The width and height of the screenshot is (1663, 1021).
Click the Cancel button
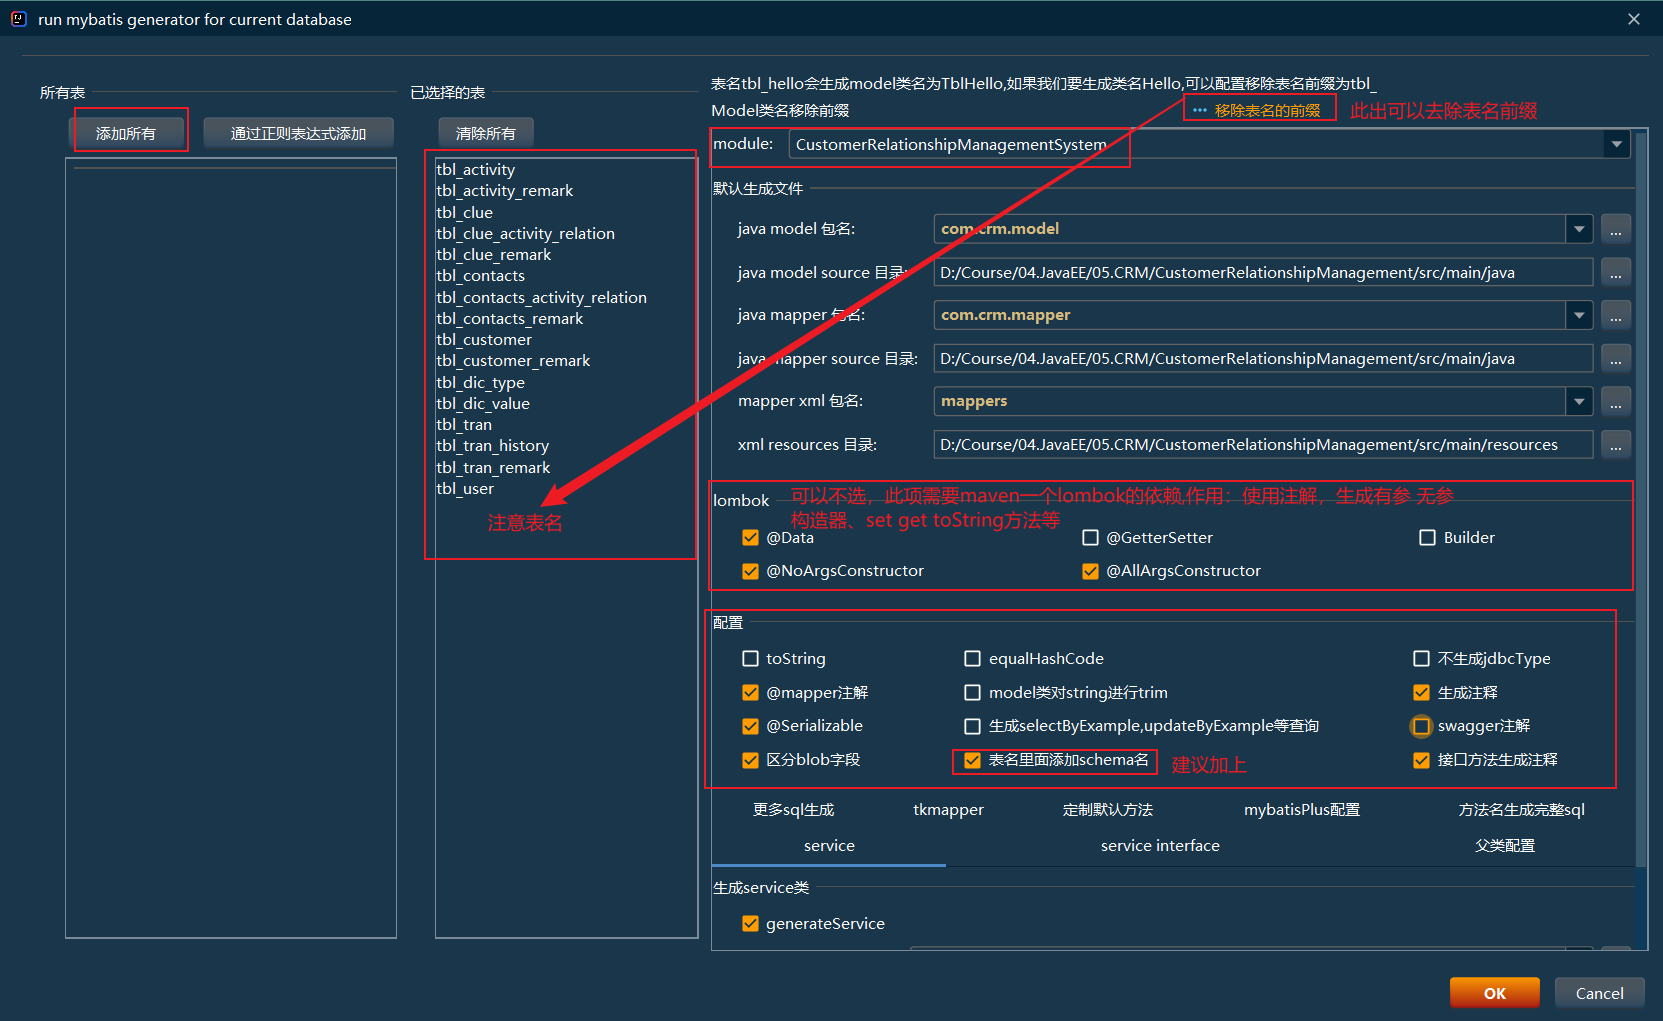click(1600, 993)
